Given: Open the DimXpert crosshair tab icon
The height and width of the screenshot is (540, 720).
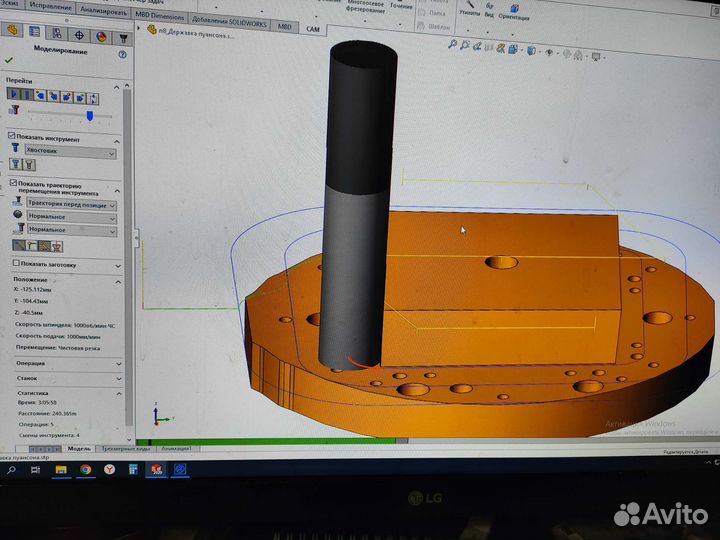Looking at the screenshot, I should 79,34.
